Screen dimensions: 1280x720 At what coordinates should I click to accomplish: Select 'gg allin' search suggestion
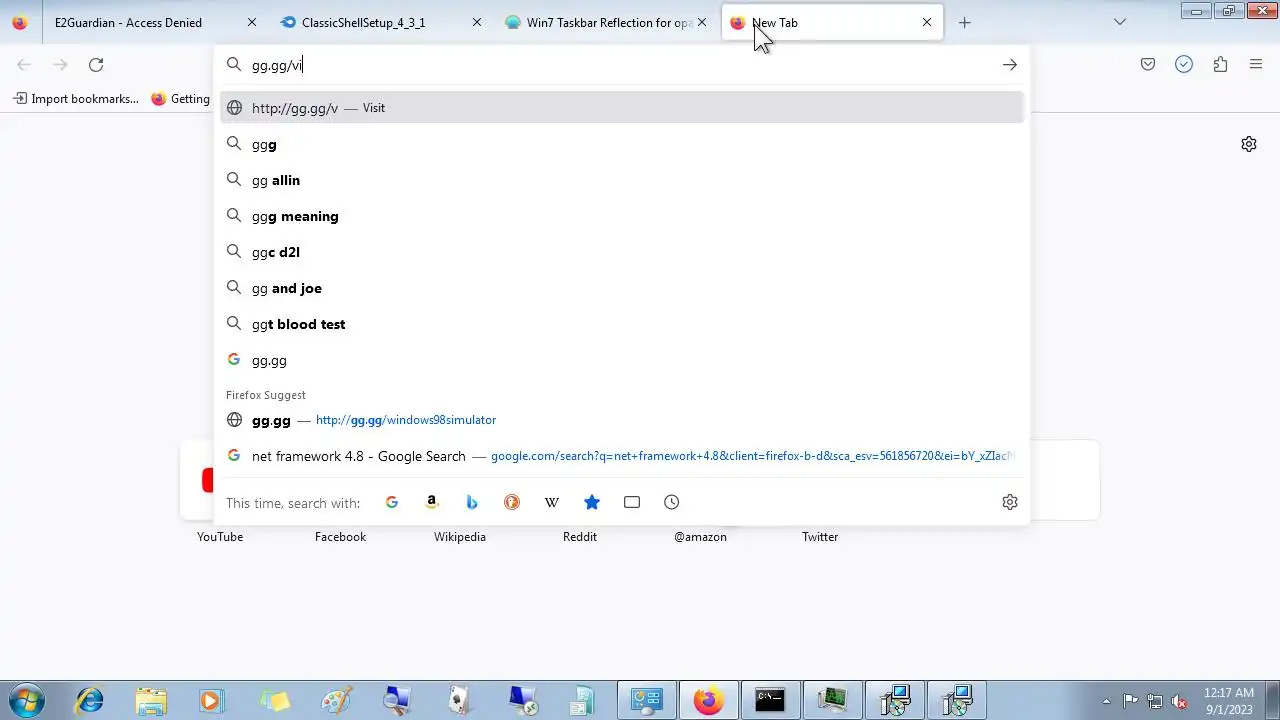pyautogui.click(x=622, y=180)
